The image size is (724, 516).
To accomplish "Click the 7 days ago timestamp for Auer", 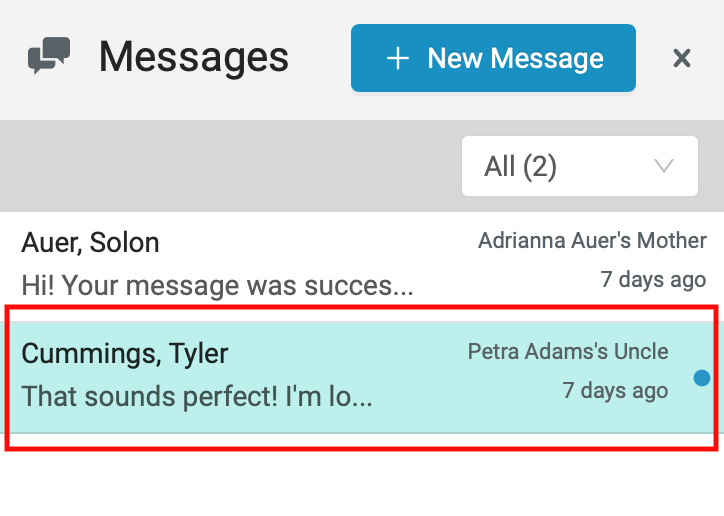I will tap(653, 280).
